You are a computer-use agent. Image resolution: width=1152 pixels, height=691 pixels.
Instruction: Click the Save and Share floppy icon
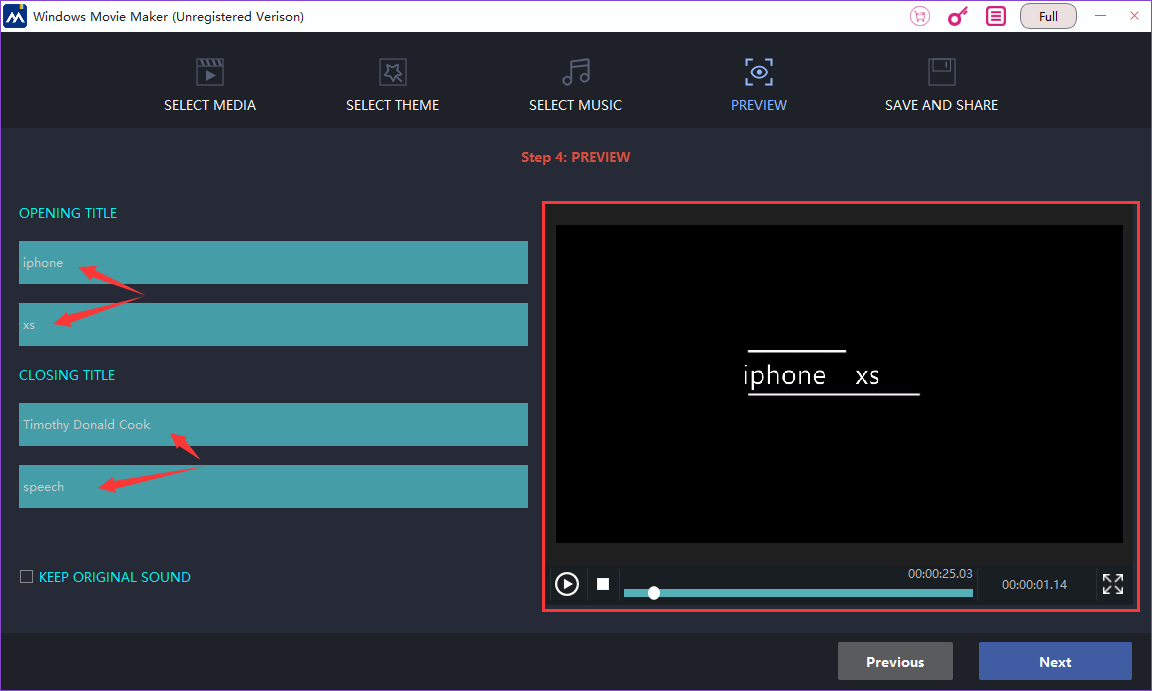tap(942, 72)
